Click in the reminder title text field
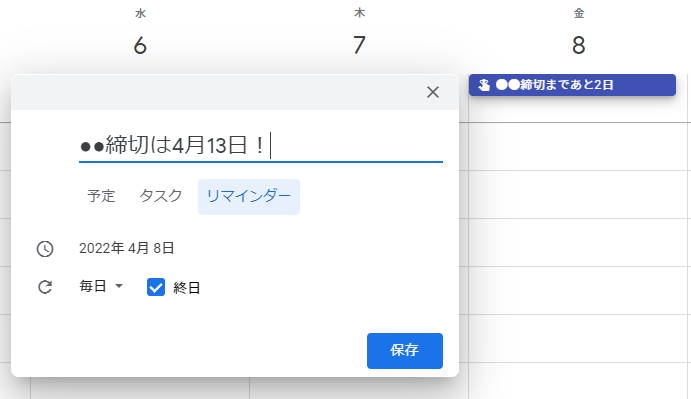The height and width of the screenshot is (399, 691). 261,145
